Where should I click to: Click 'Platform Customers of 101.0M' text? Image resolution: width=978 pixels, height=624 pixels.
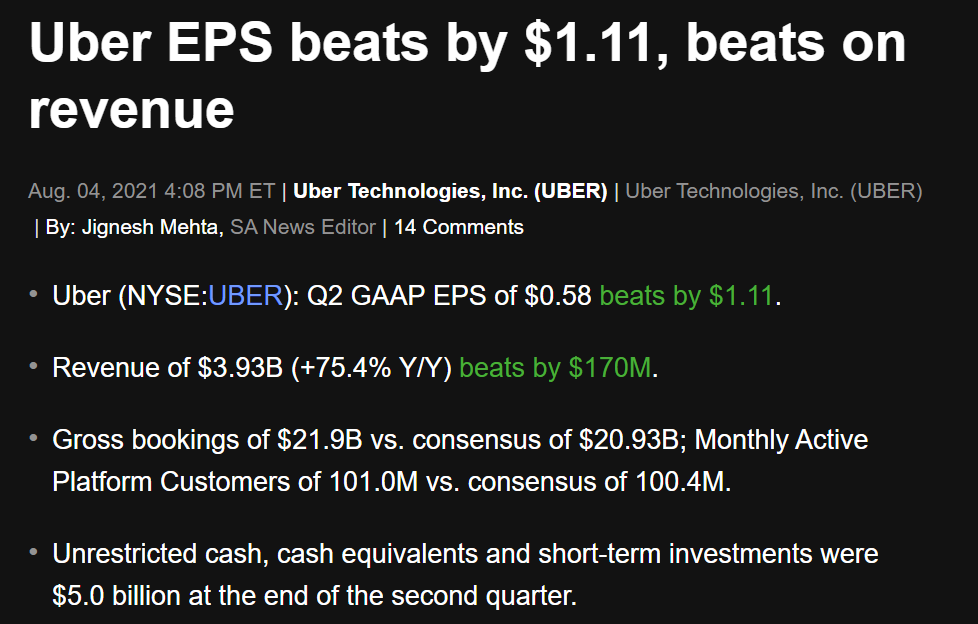tap(235, 482)
